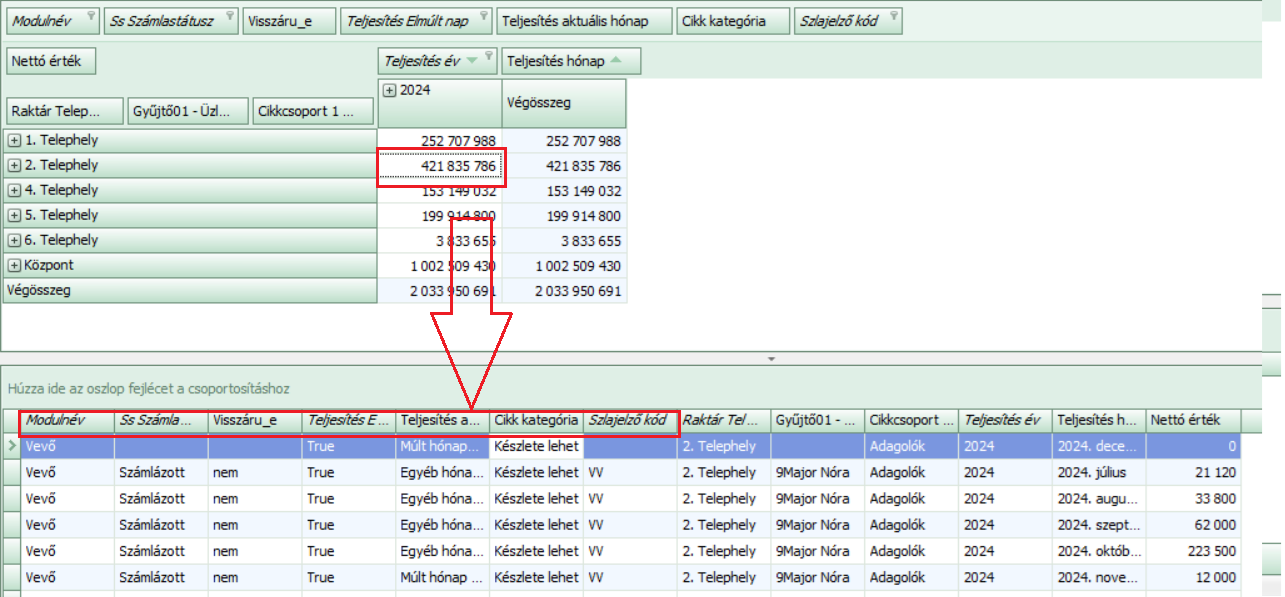Screen dimensions: 1285x597
Task: Expand the Központ row
Action: (x=14, y=266)
